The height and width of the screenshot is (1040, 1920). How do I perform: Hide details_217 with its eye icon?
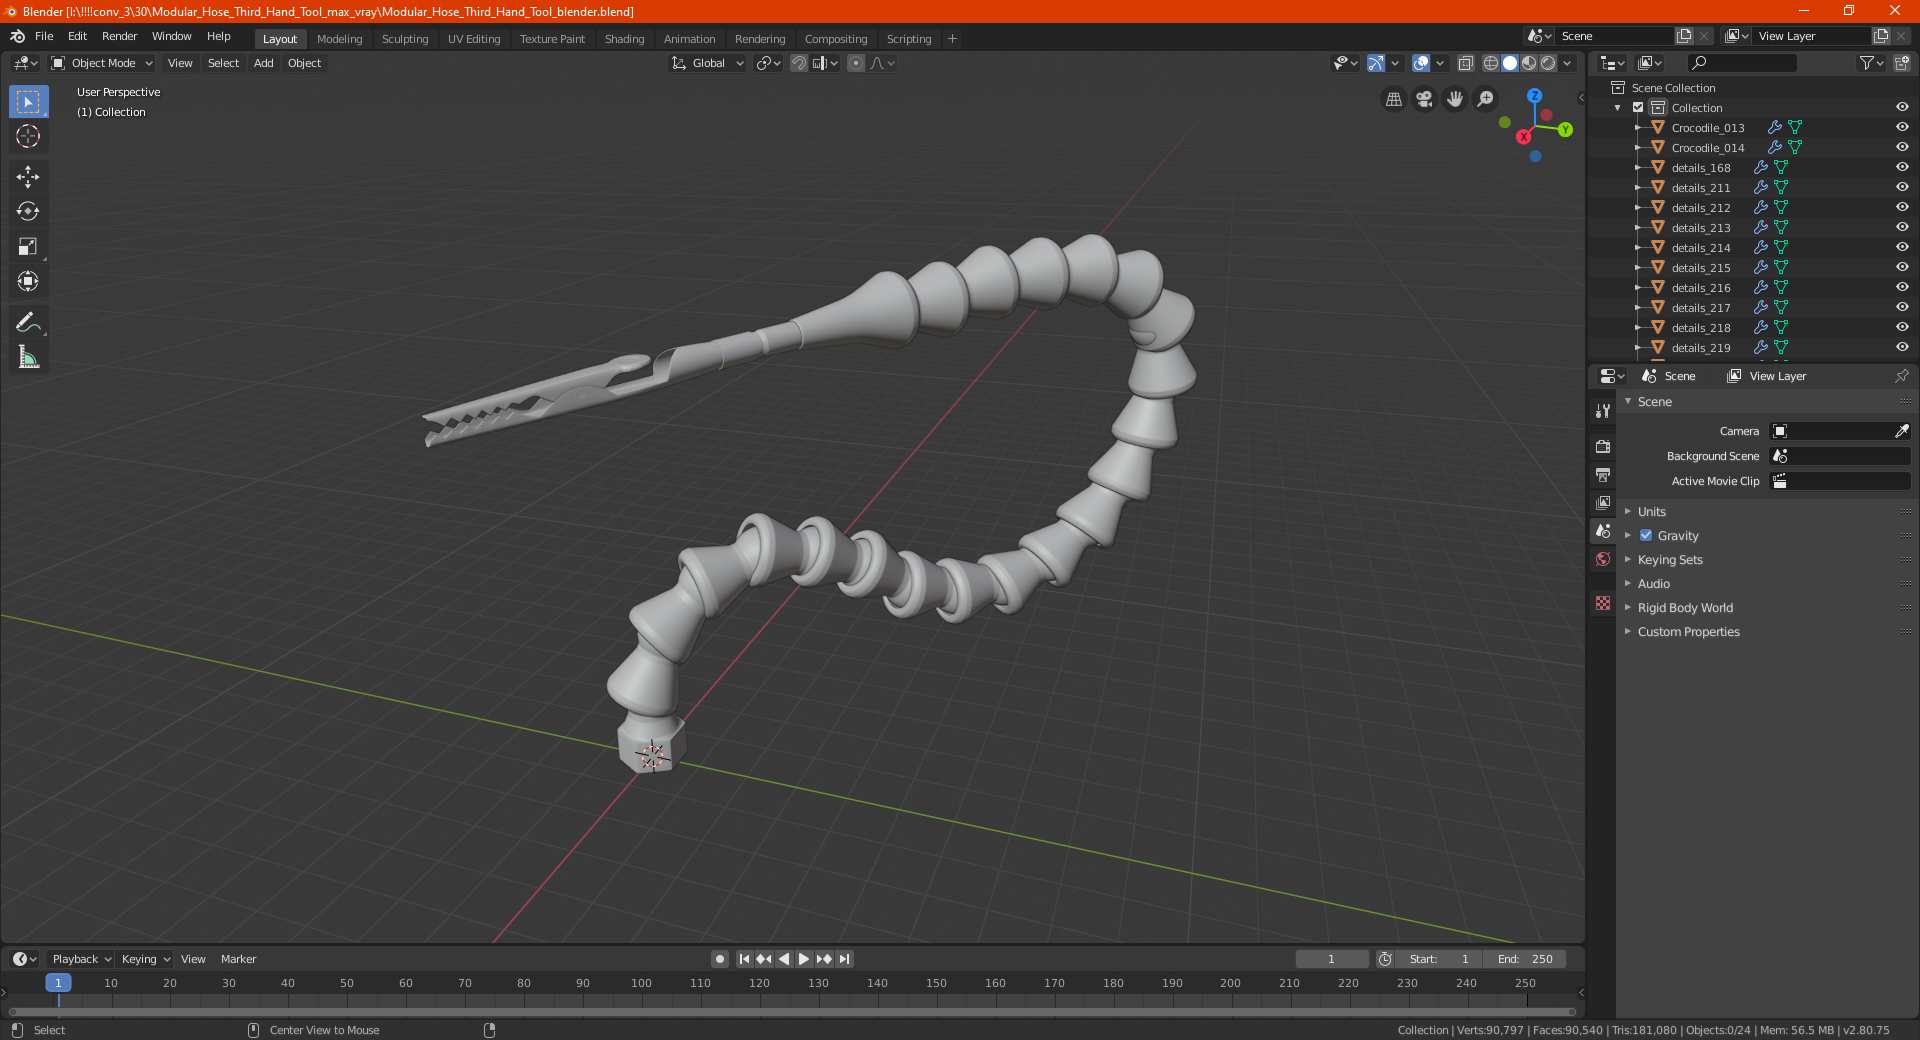[1902, 307]
